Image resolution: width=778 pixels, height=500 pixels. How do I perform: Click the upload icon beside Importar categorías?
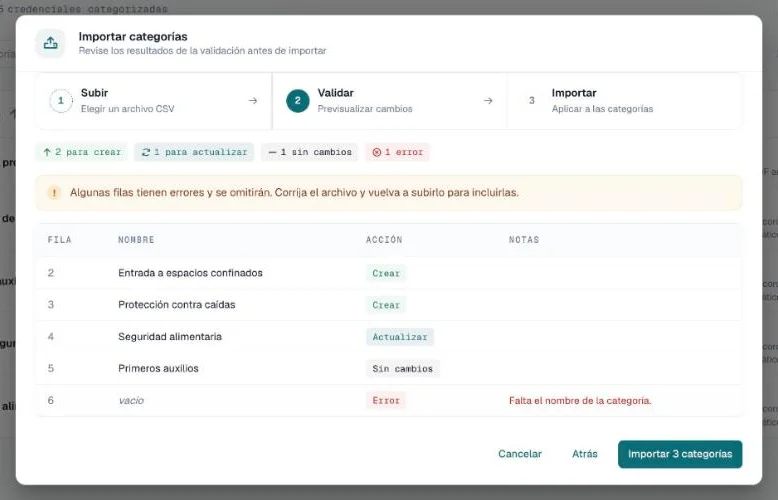50,44
